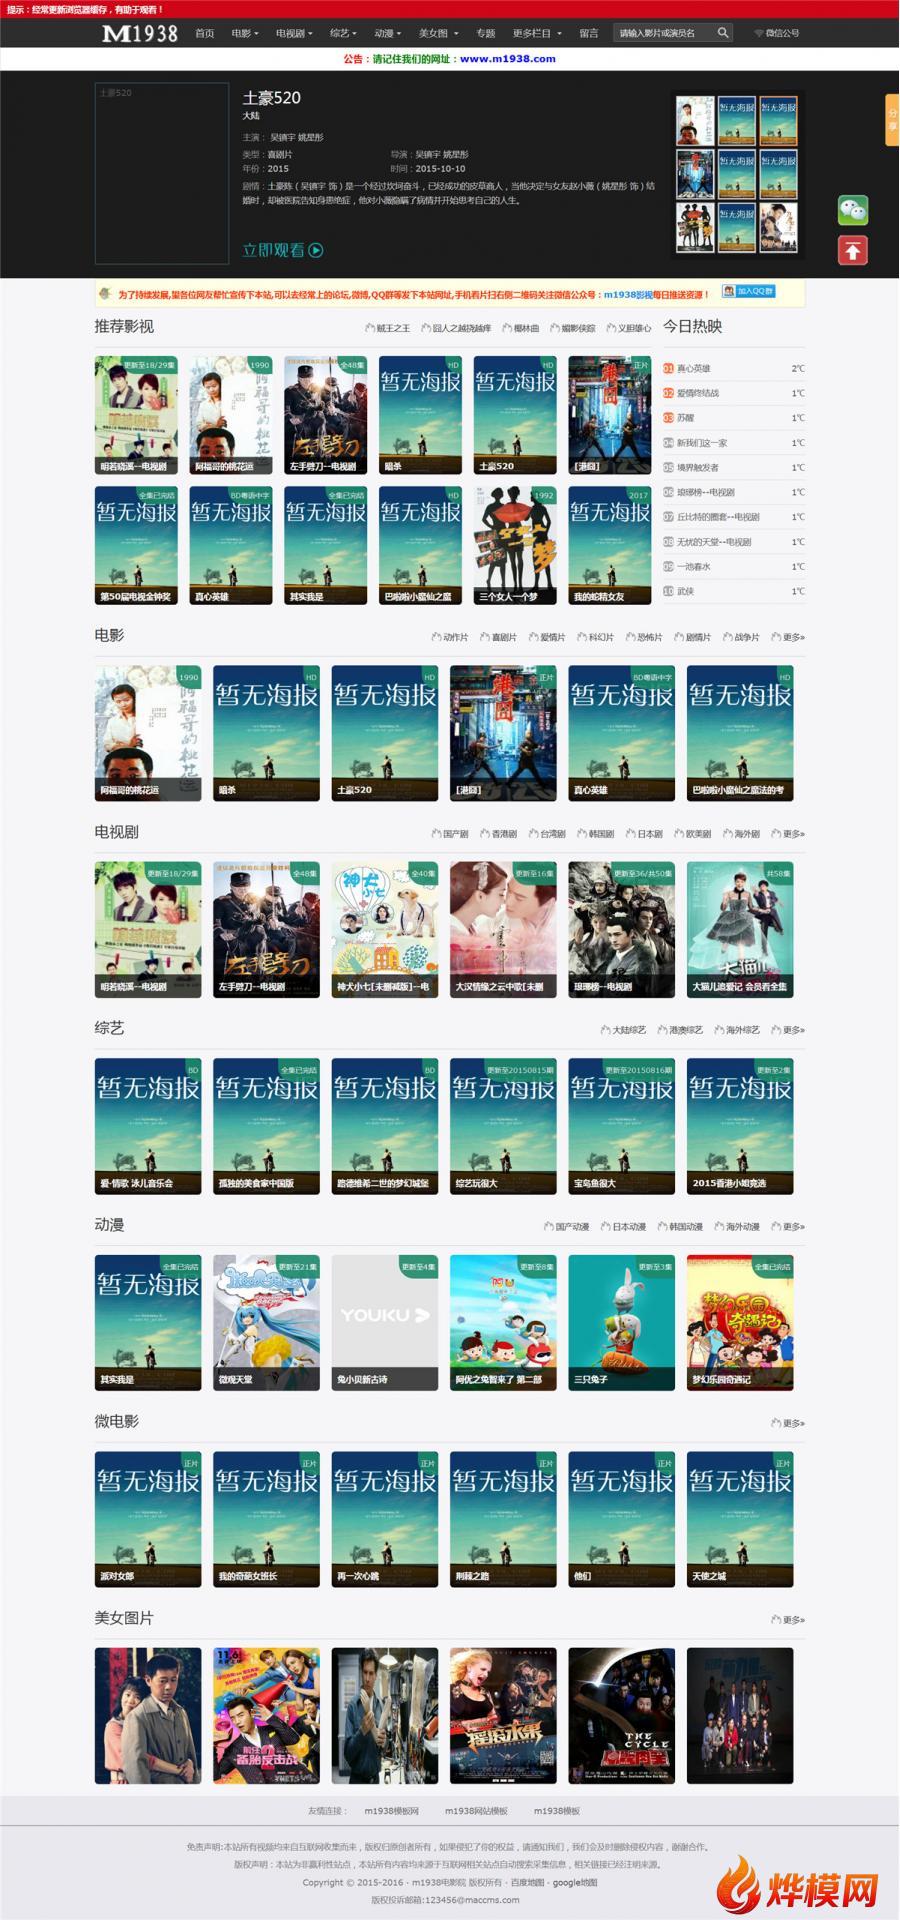The height and width of the screenshot is (1920, 900).
Task: Open the 三只兔子 anime poster
Action: (622, 1322)
